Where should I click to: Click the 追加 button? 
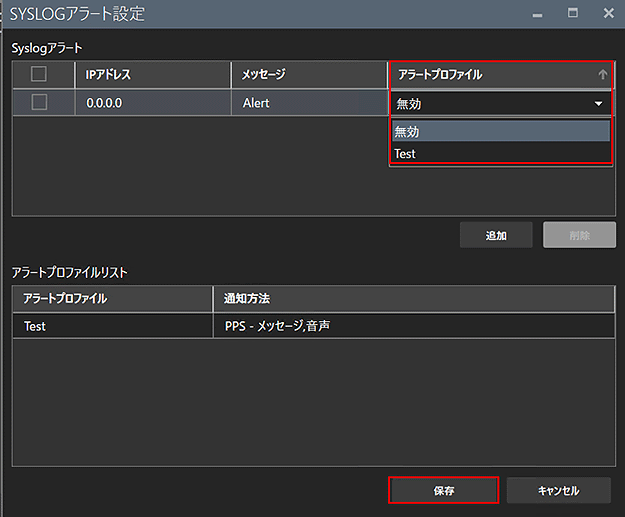coord(496,235)
